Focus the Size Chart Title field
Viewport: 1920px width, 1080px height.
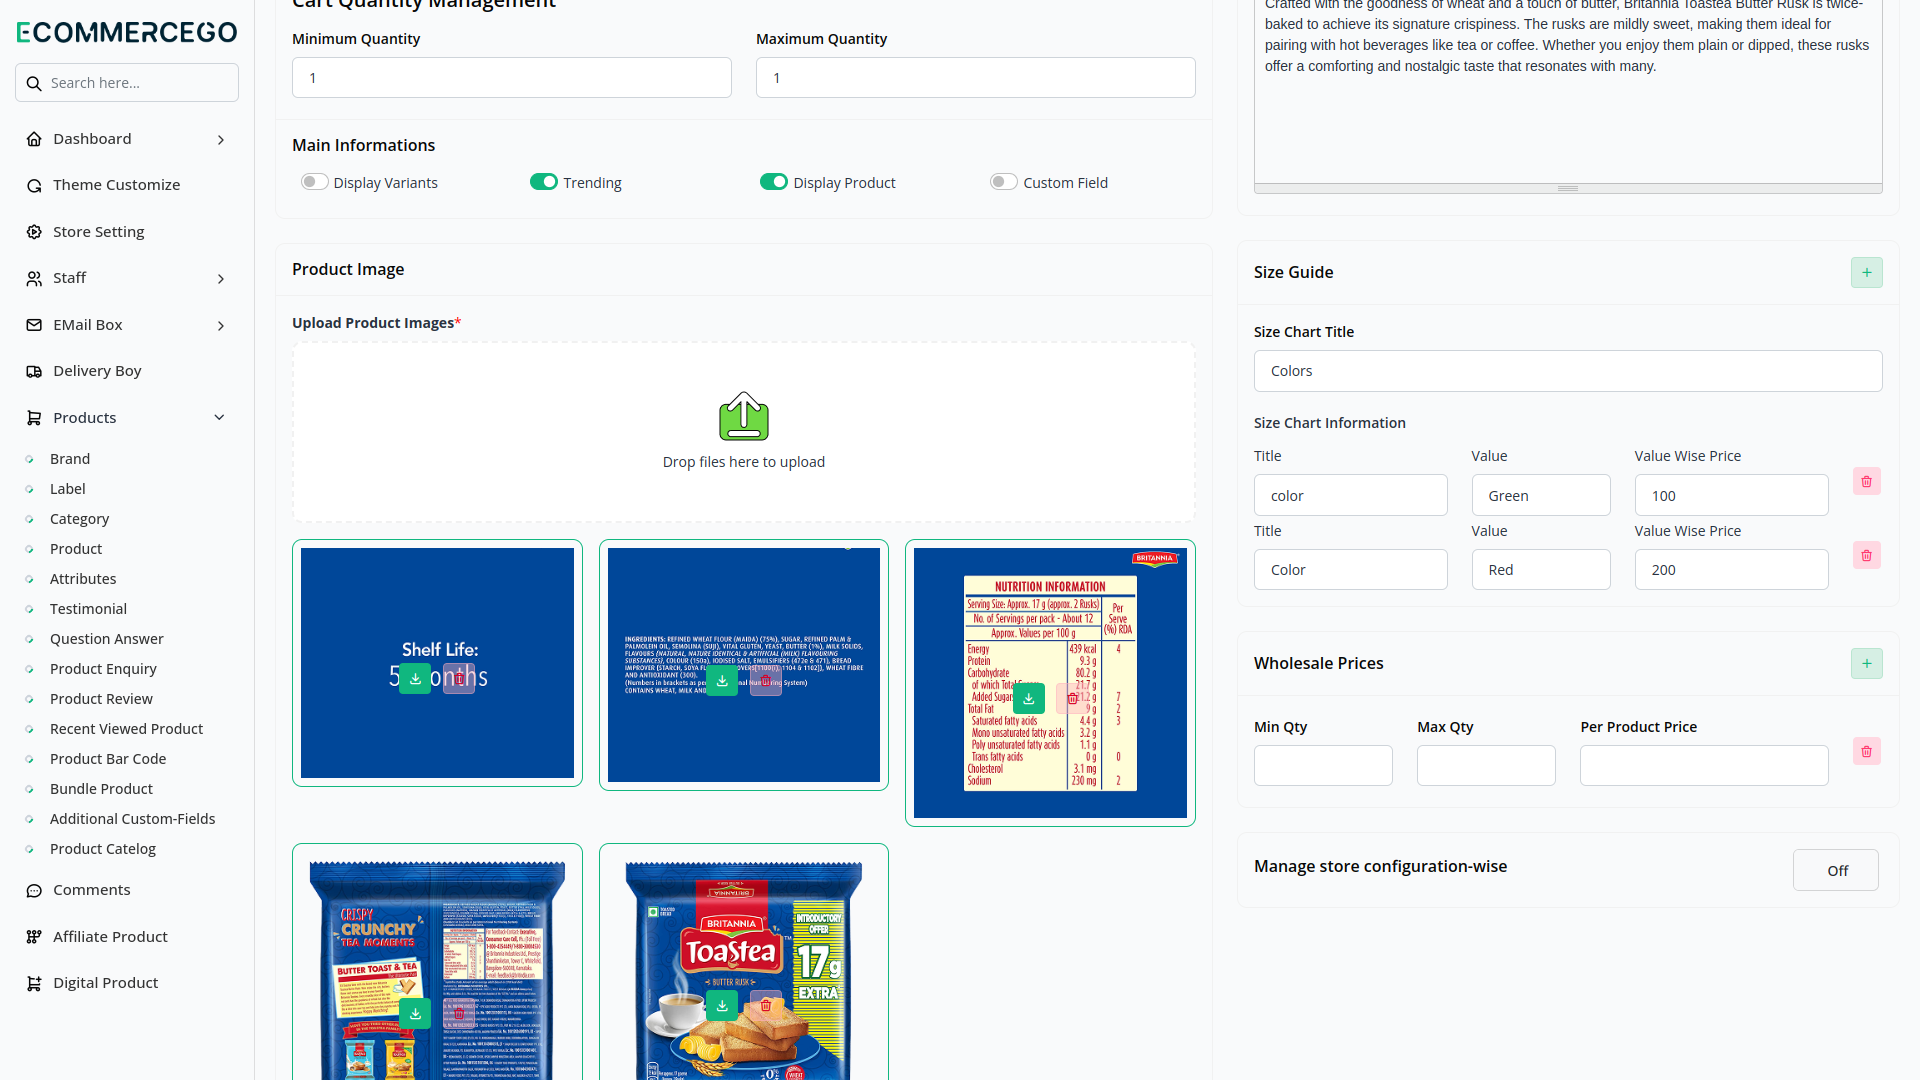tap(1568, 371)
